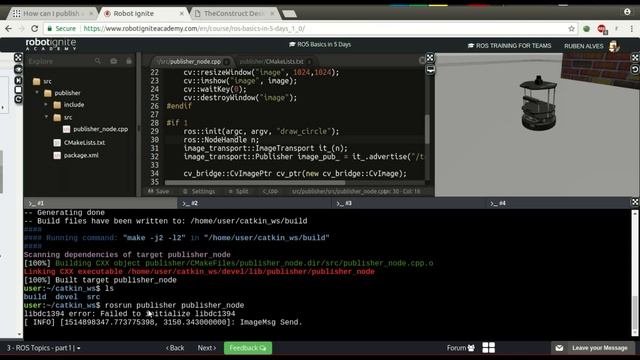This screenshot has width=640, height=360.
Task: Open the Forum link
Action: click(x=460, y=348)
